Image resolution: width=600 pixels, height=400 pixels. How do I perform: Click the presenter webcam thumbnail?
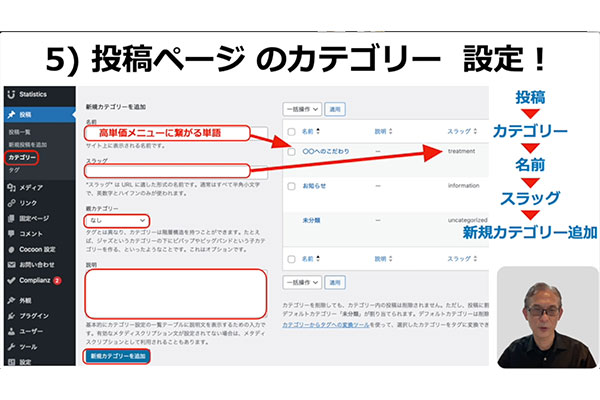[x=547, y=317]
